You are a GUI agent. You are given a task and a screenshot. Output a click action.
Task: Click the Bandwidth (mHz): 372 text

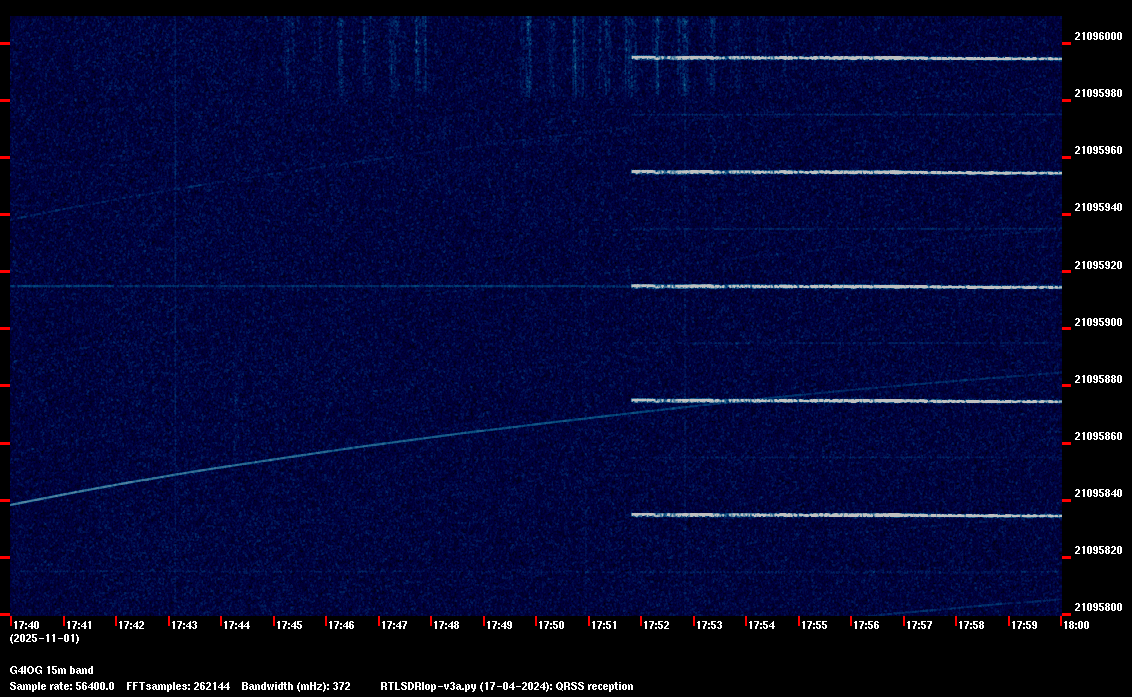(x=296, y=686)
